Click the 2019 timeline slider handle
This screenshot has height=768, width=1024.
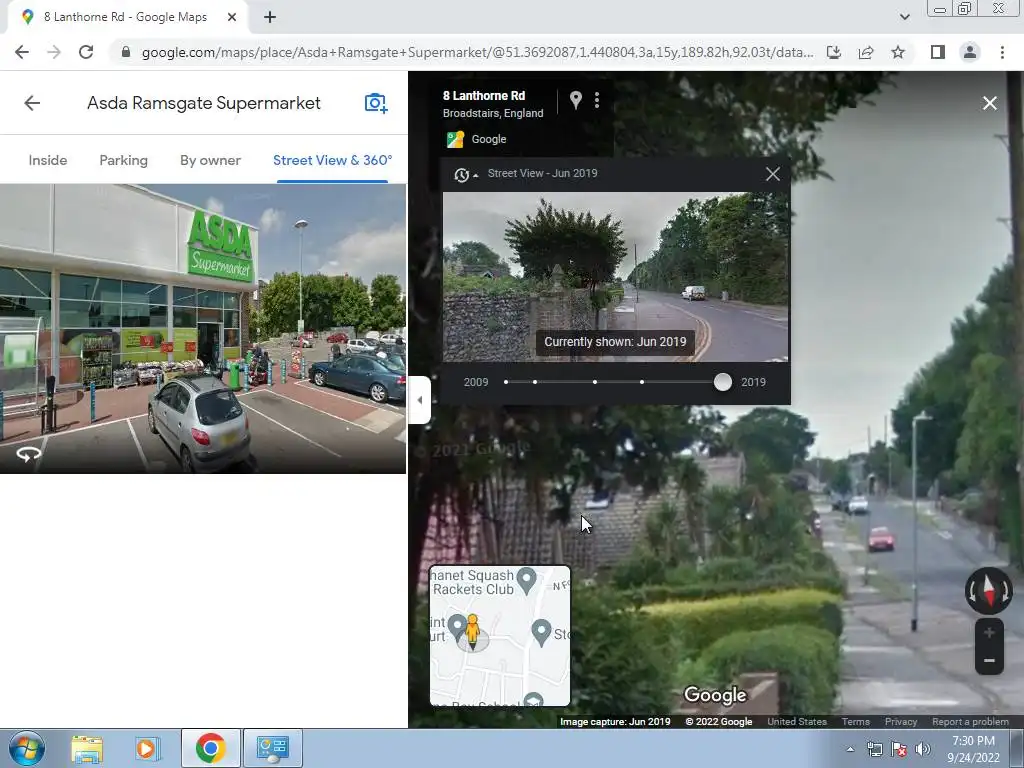722,382
